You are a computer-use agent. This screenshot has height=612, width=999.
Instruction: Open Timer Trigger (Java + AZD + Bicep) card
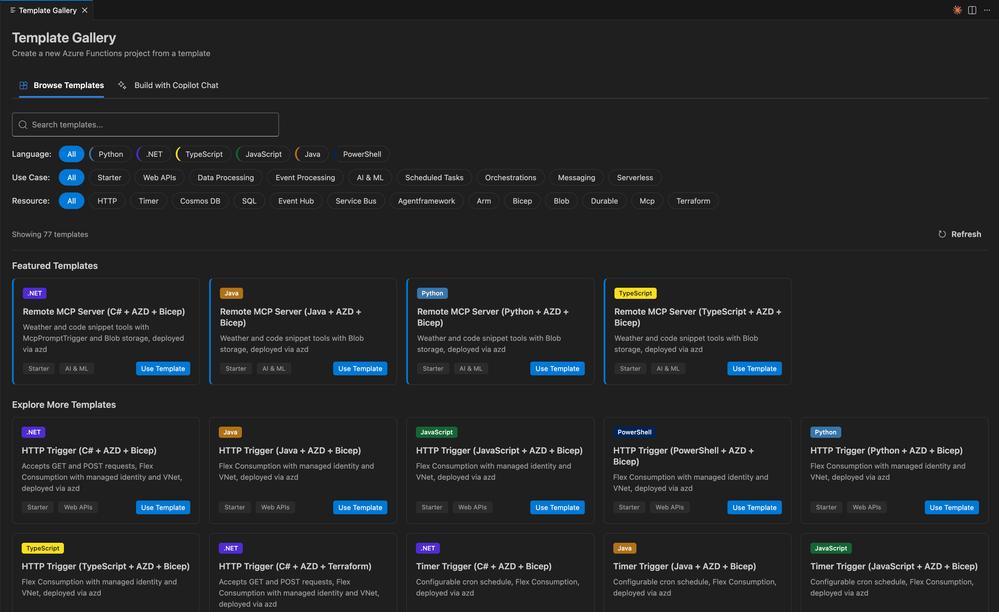click(x=697, y=573)
